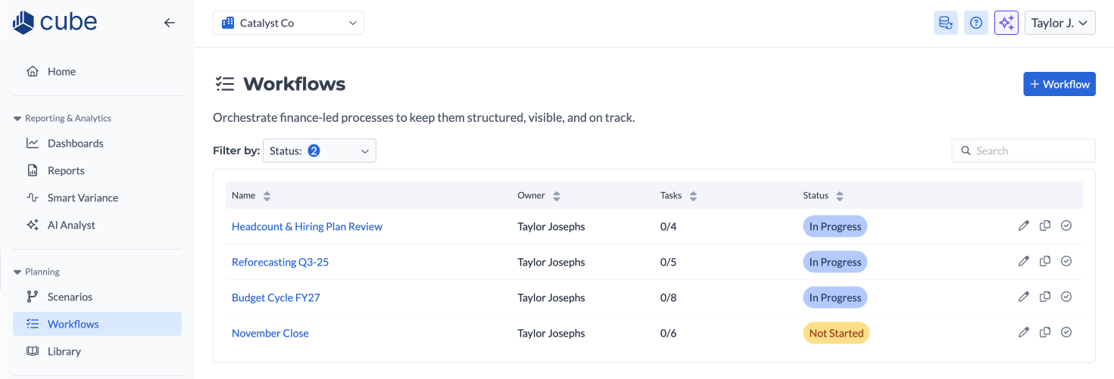Sort by Owner column arrows
Screen dimensions: 1114x379
(x=556, y=196)
